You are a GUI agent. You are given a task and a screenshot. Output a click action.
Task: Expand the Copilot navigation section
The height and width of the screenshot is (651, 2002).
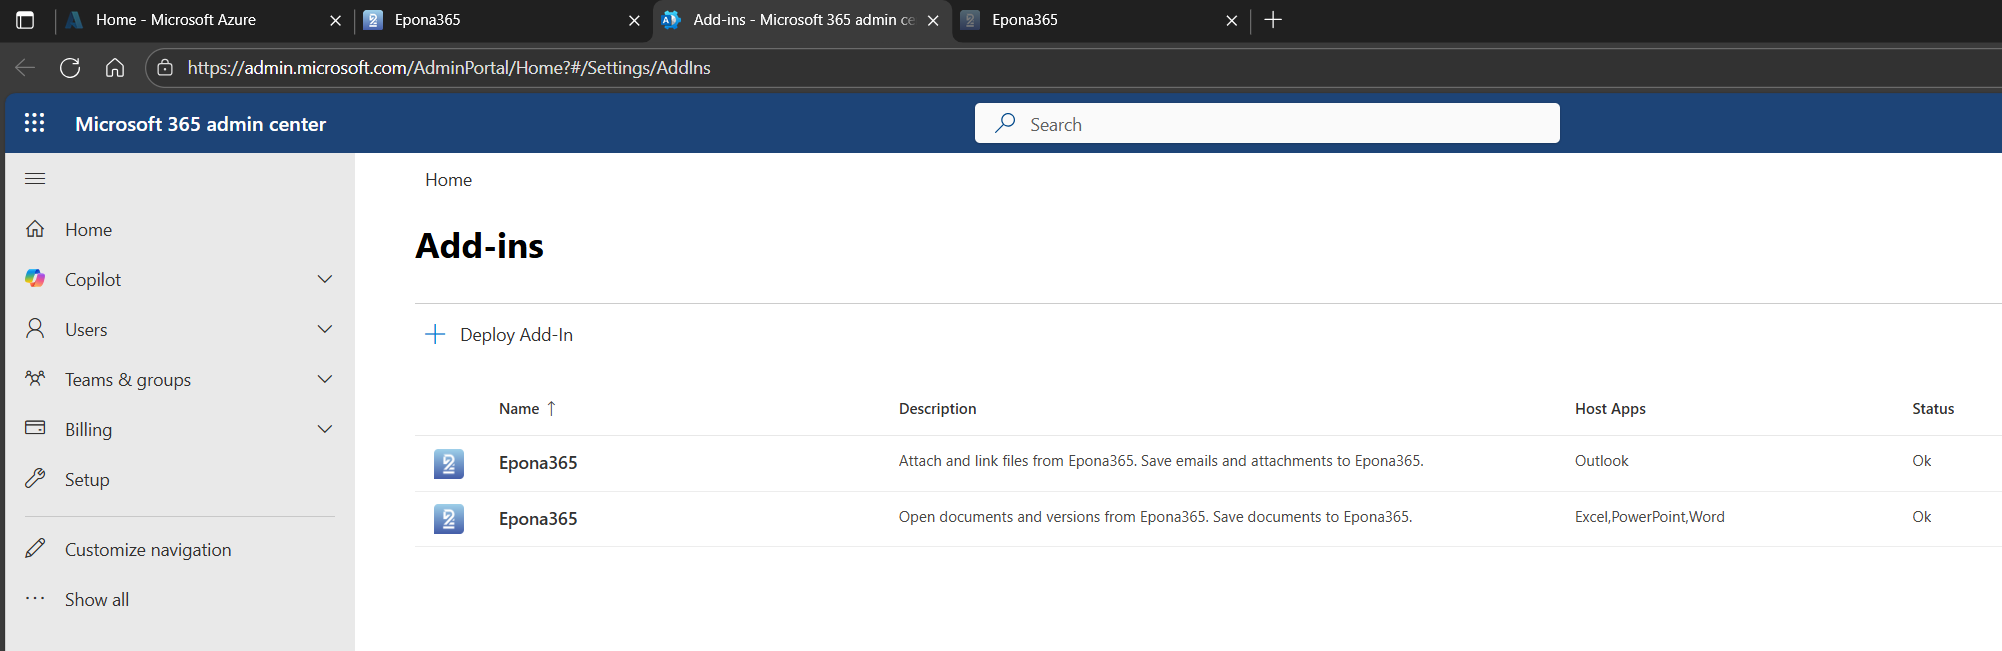coord(324,279)
